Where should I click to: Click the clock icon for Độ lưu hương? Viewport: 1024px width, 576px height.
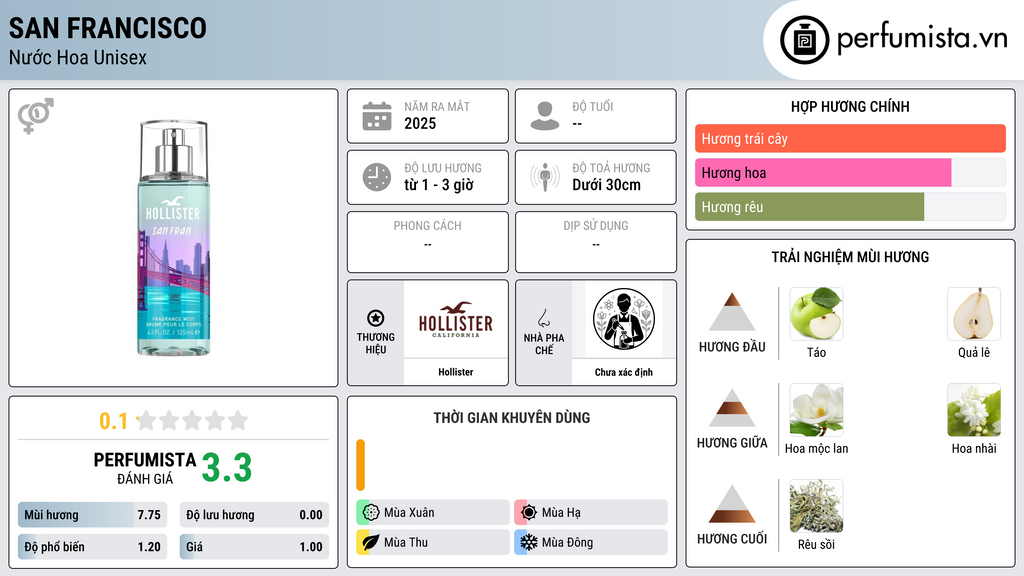click(x=377, y=177)
